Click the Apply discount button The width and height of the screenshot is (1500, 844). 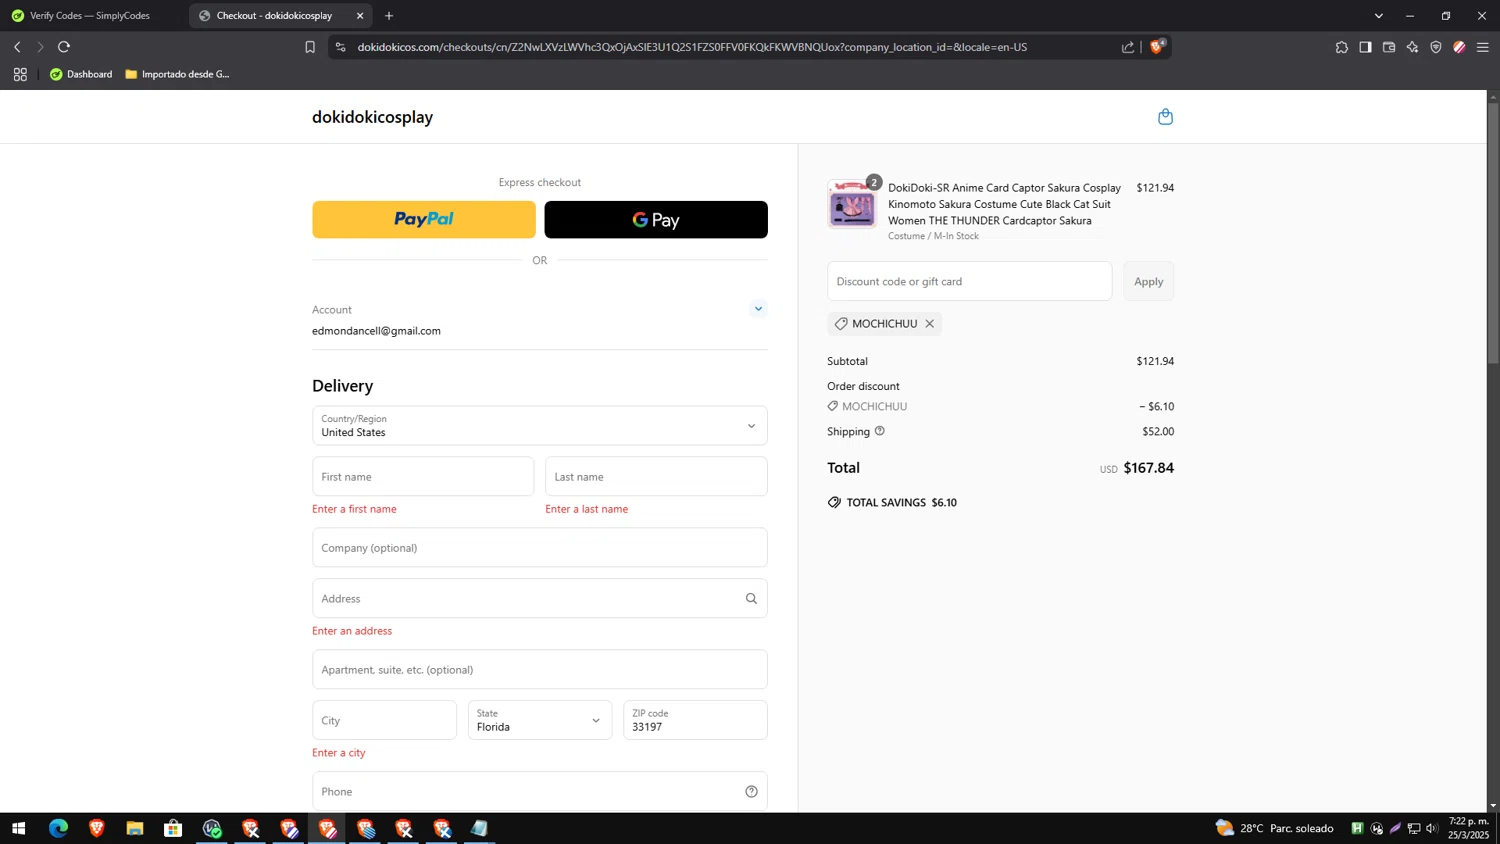tap(1148, 281)
